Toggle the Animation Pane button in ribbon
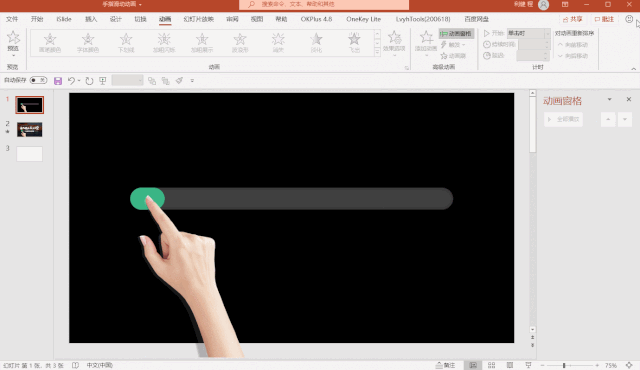 click(456, 33)
